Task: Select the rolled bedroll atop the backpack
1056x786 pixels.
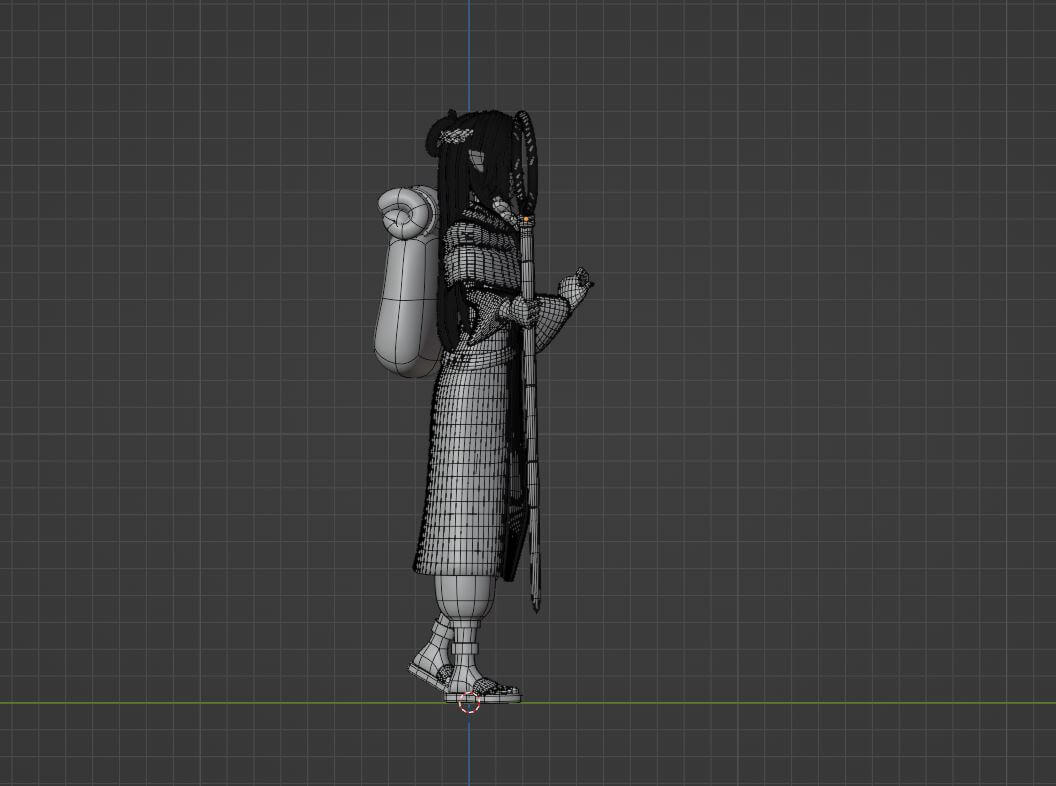Action: [x=406, y=212]
